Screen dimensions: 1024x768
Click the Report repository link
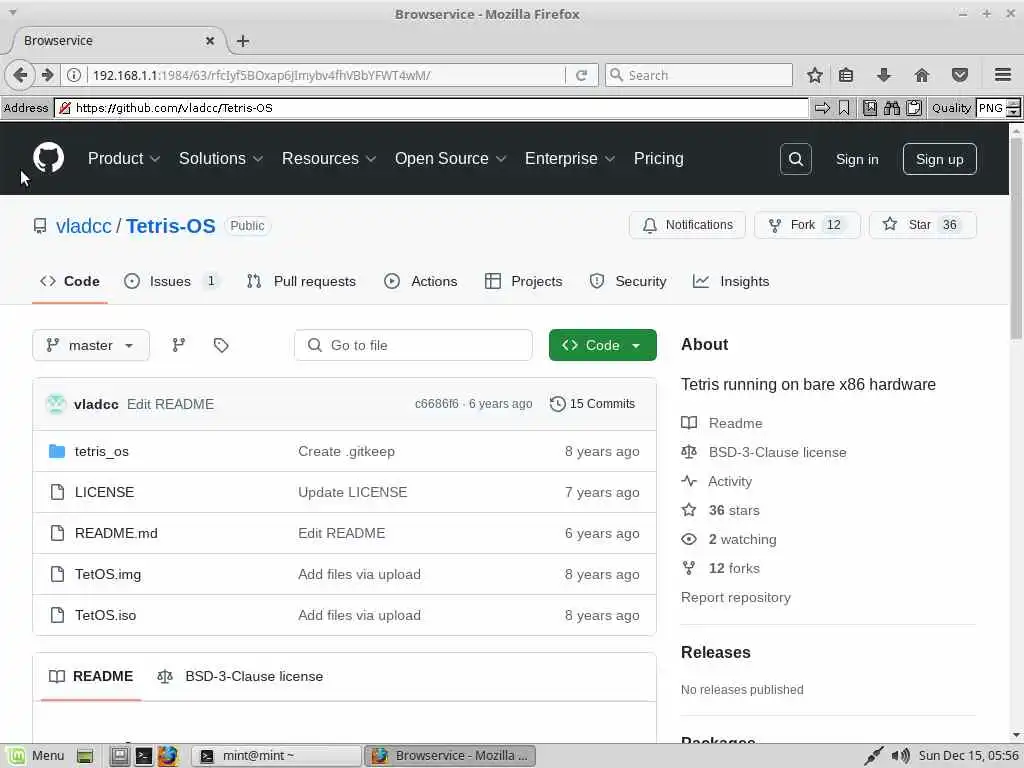click(735, 597)
